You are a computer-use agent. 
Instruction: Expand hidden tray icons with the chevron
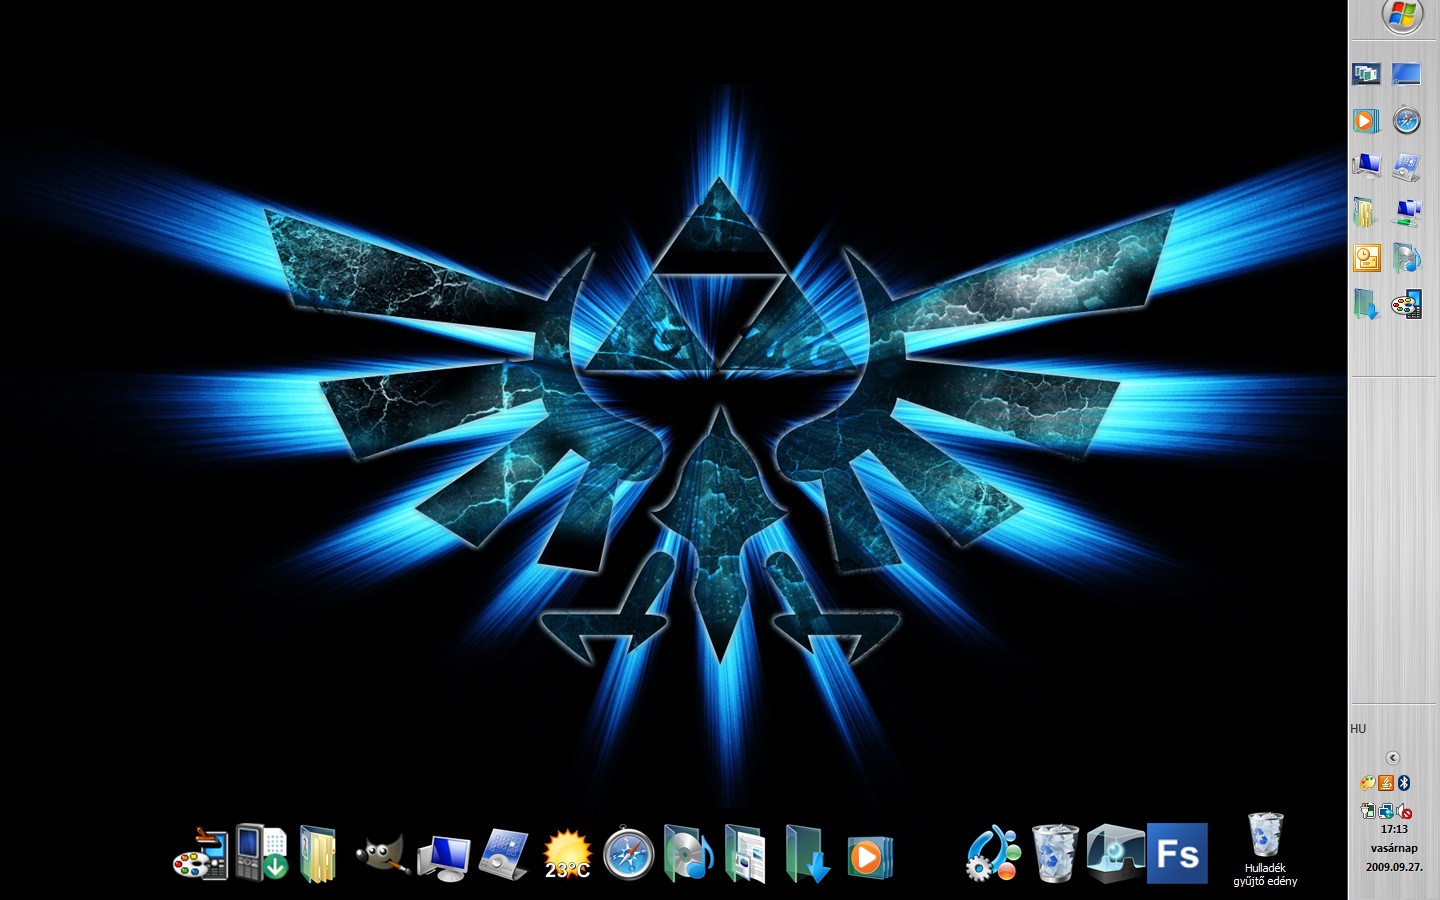1393,758
